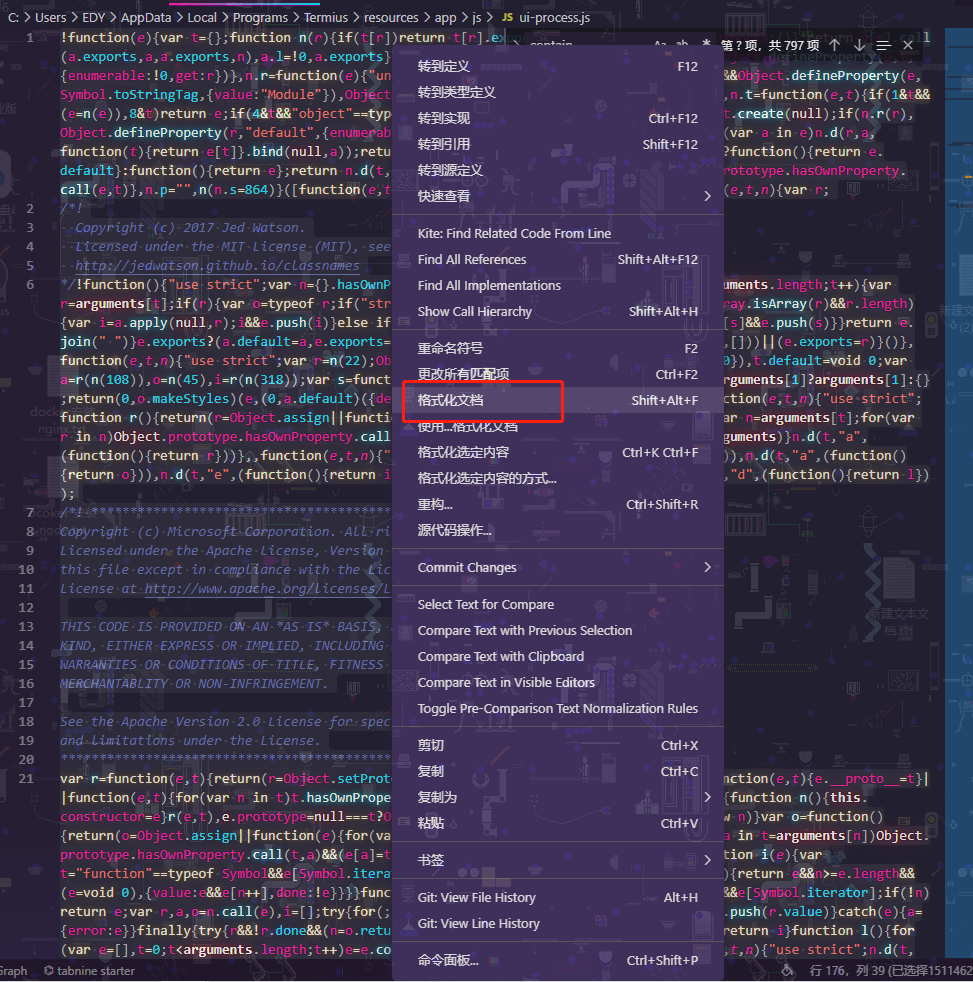Expand the 快速查看 submenu
Image resolution: width=973 pixels, height=982 pixels.
(708, 196)
